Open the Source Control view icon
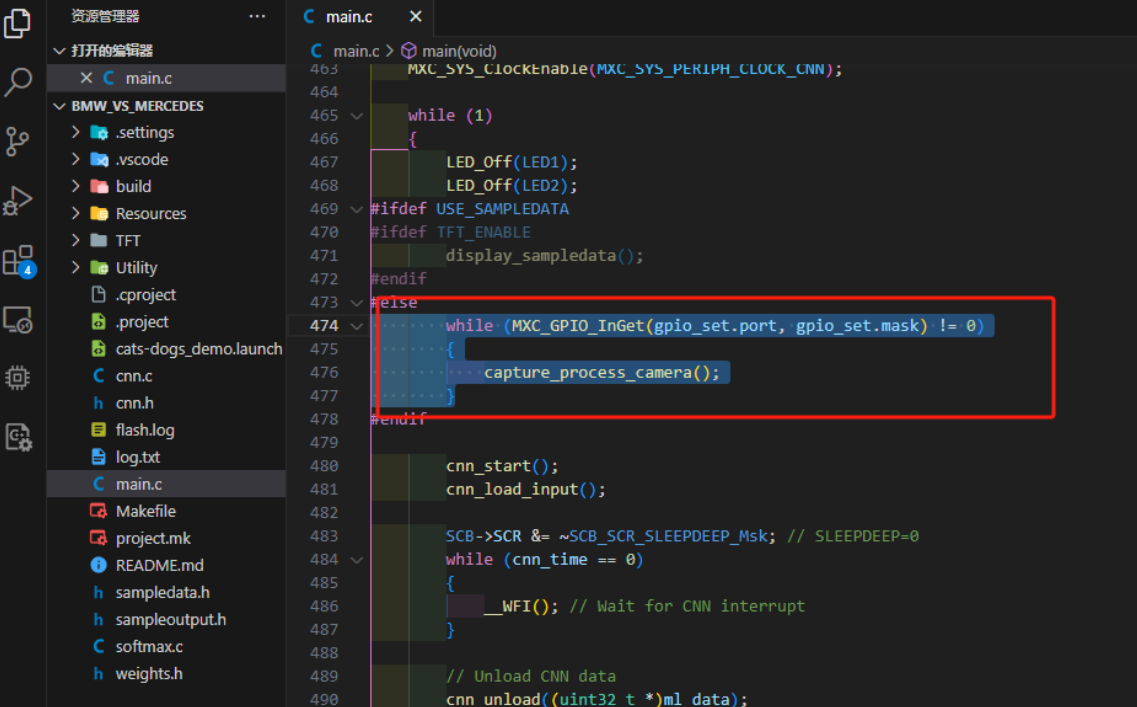 (x=17, y=141)
